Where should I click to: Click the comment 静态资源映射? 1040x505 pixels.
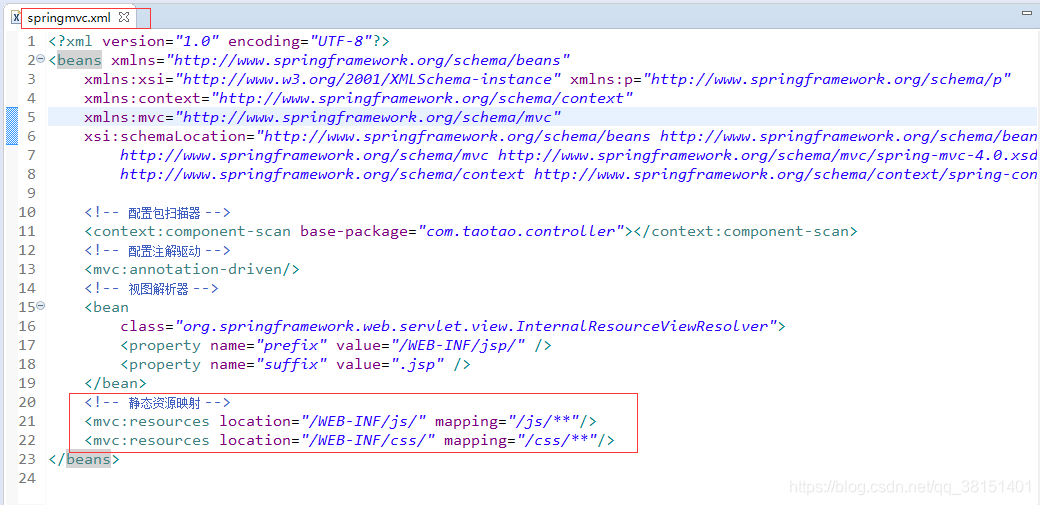tap(157, 403)
